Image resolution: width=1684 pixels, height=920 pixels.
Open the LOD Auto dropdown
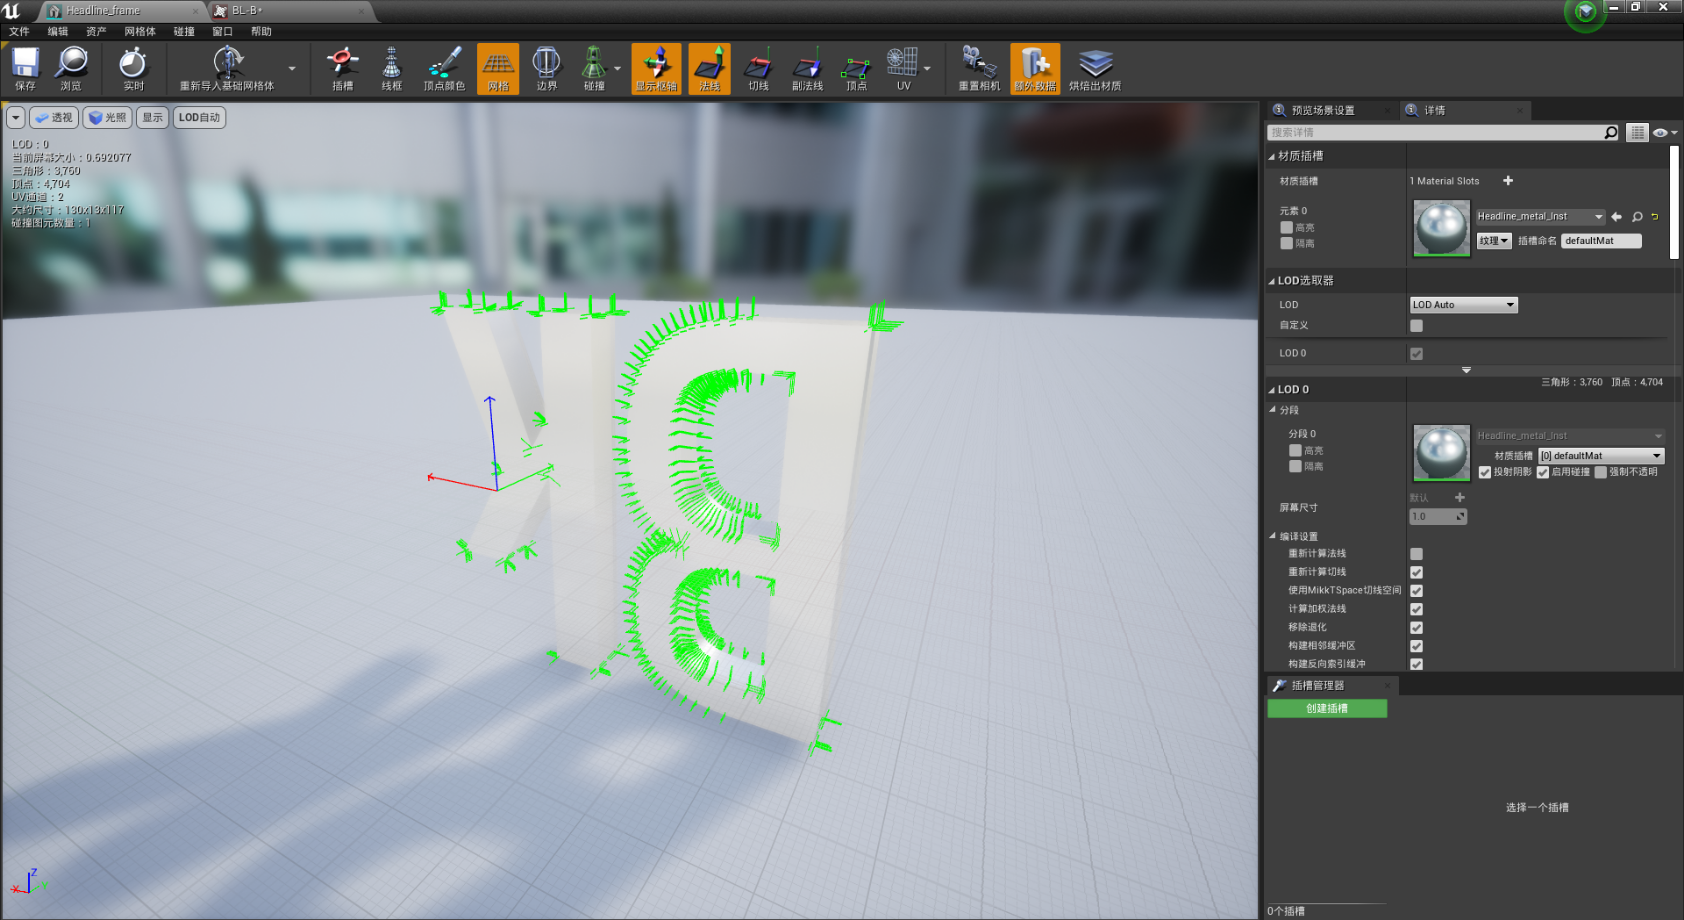click(1464, 305)
